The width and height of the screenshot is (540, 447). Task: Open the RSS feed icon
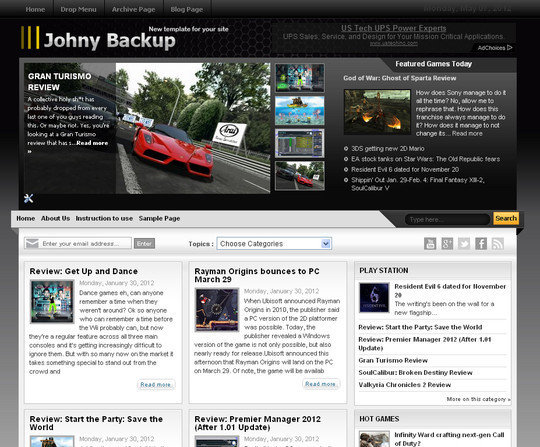[498, 244]
